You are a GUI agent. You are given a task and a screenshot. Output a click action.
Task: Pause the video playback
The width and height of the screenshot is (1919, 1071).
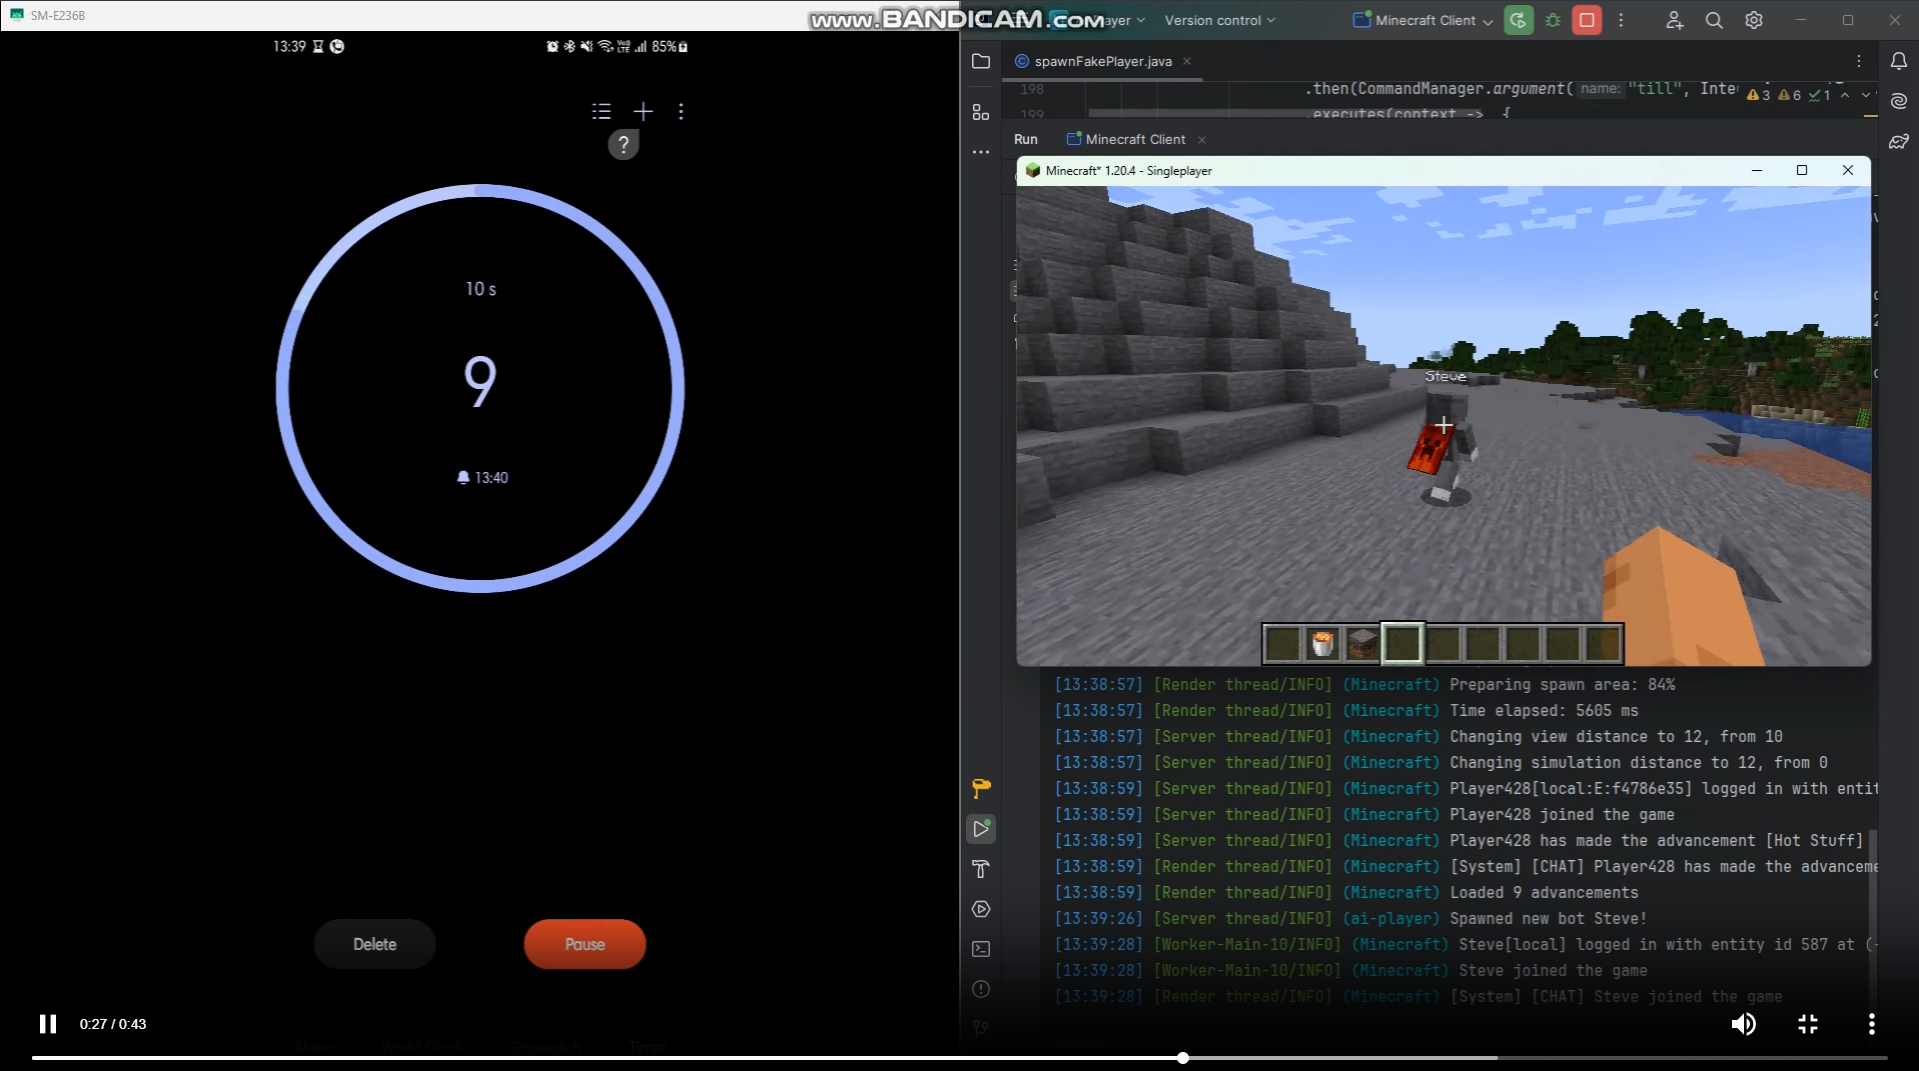[x=47, y=1024]
